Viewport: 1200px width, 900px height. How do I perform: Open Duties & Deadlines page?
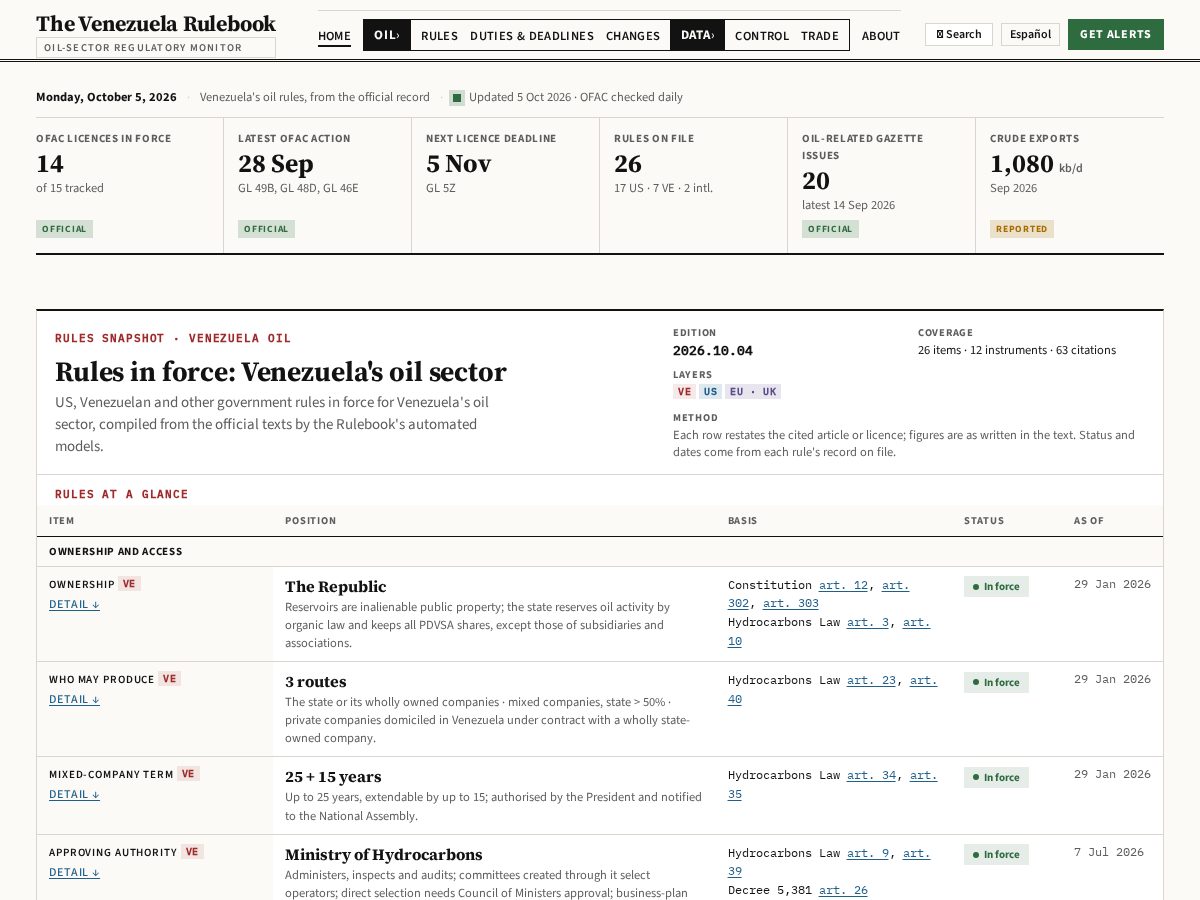[x=532, y=36]
